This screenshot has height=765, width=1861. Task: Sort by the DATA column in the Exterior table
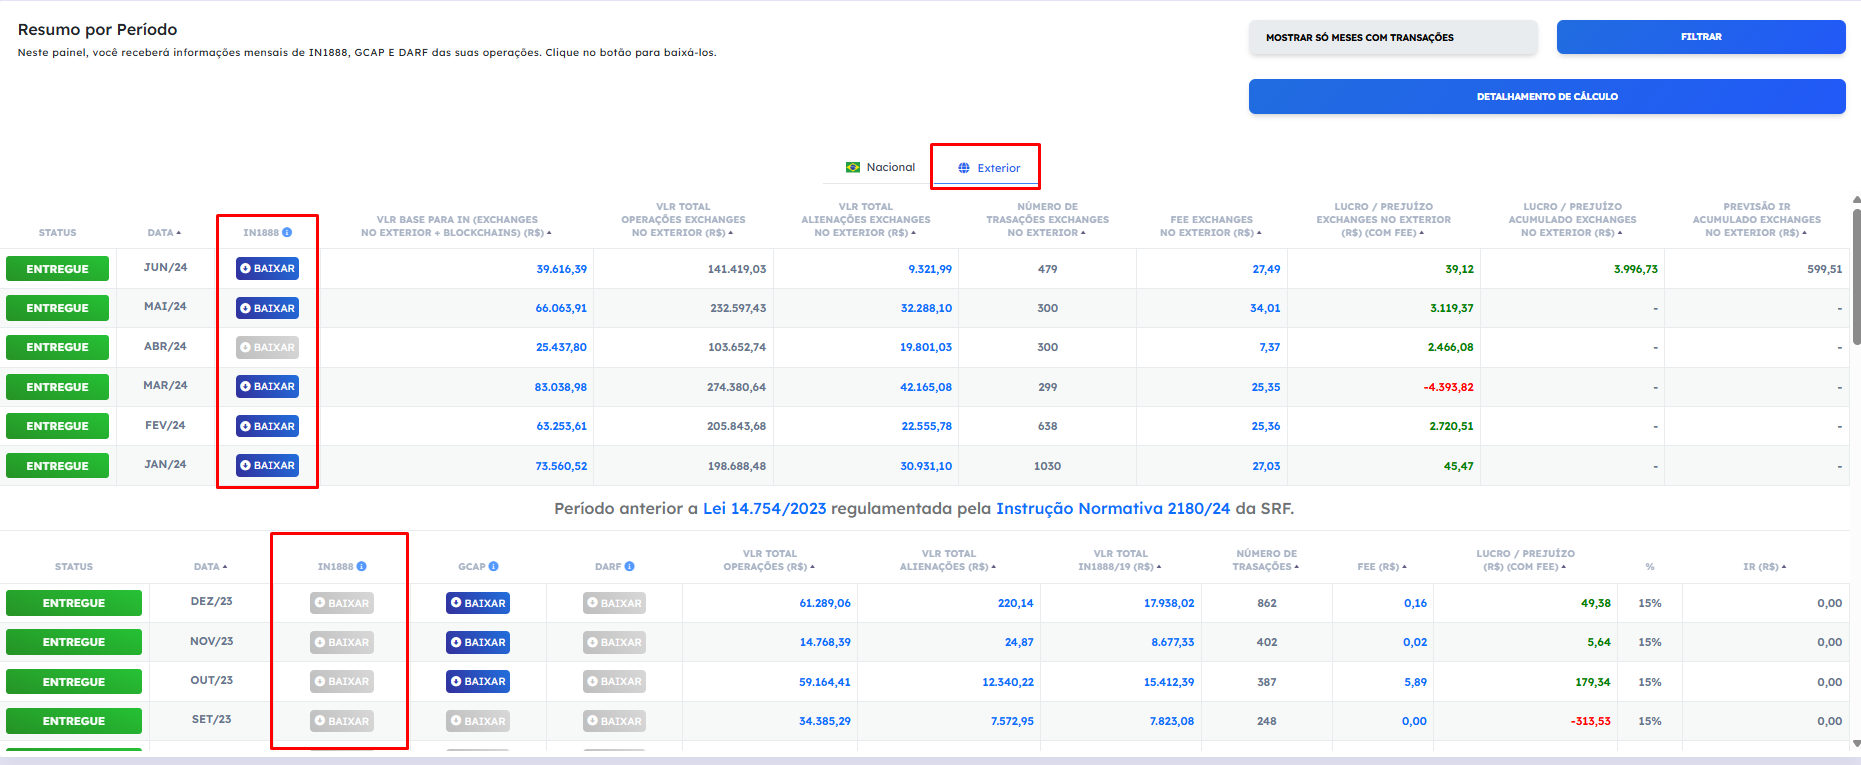point(164,233)
